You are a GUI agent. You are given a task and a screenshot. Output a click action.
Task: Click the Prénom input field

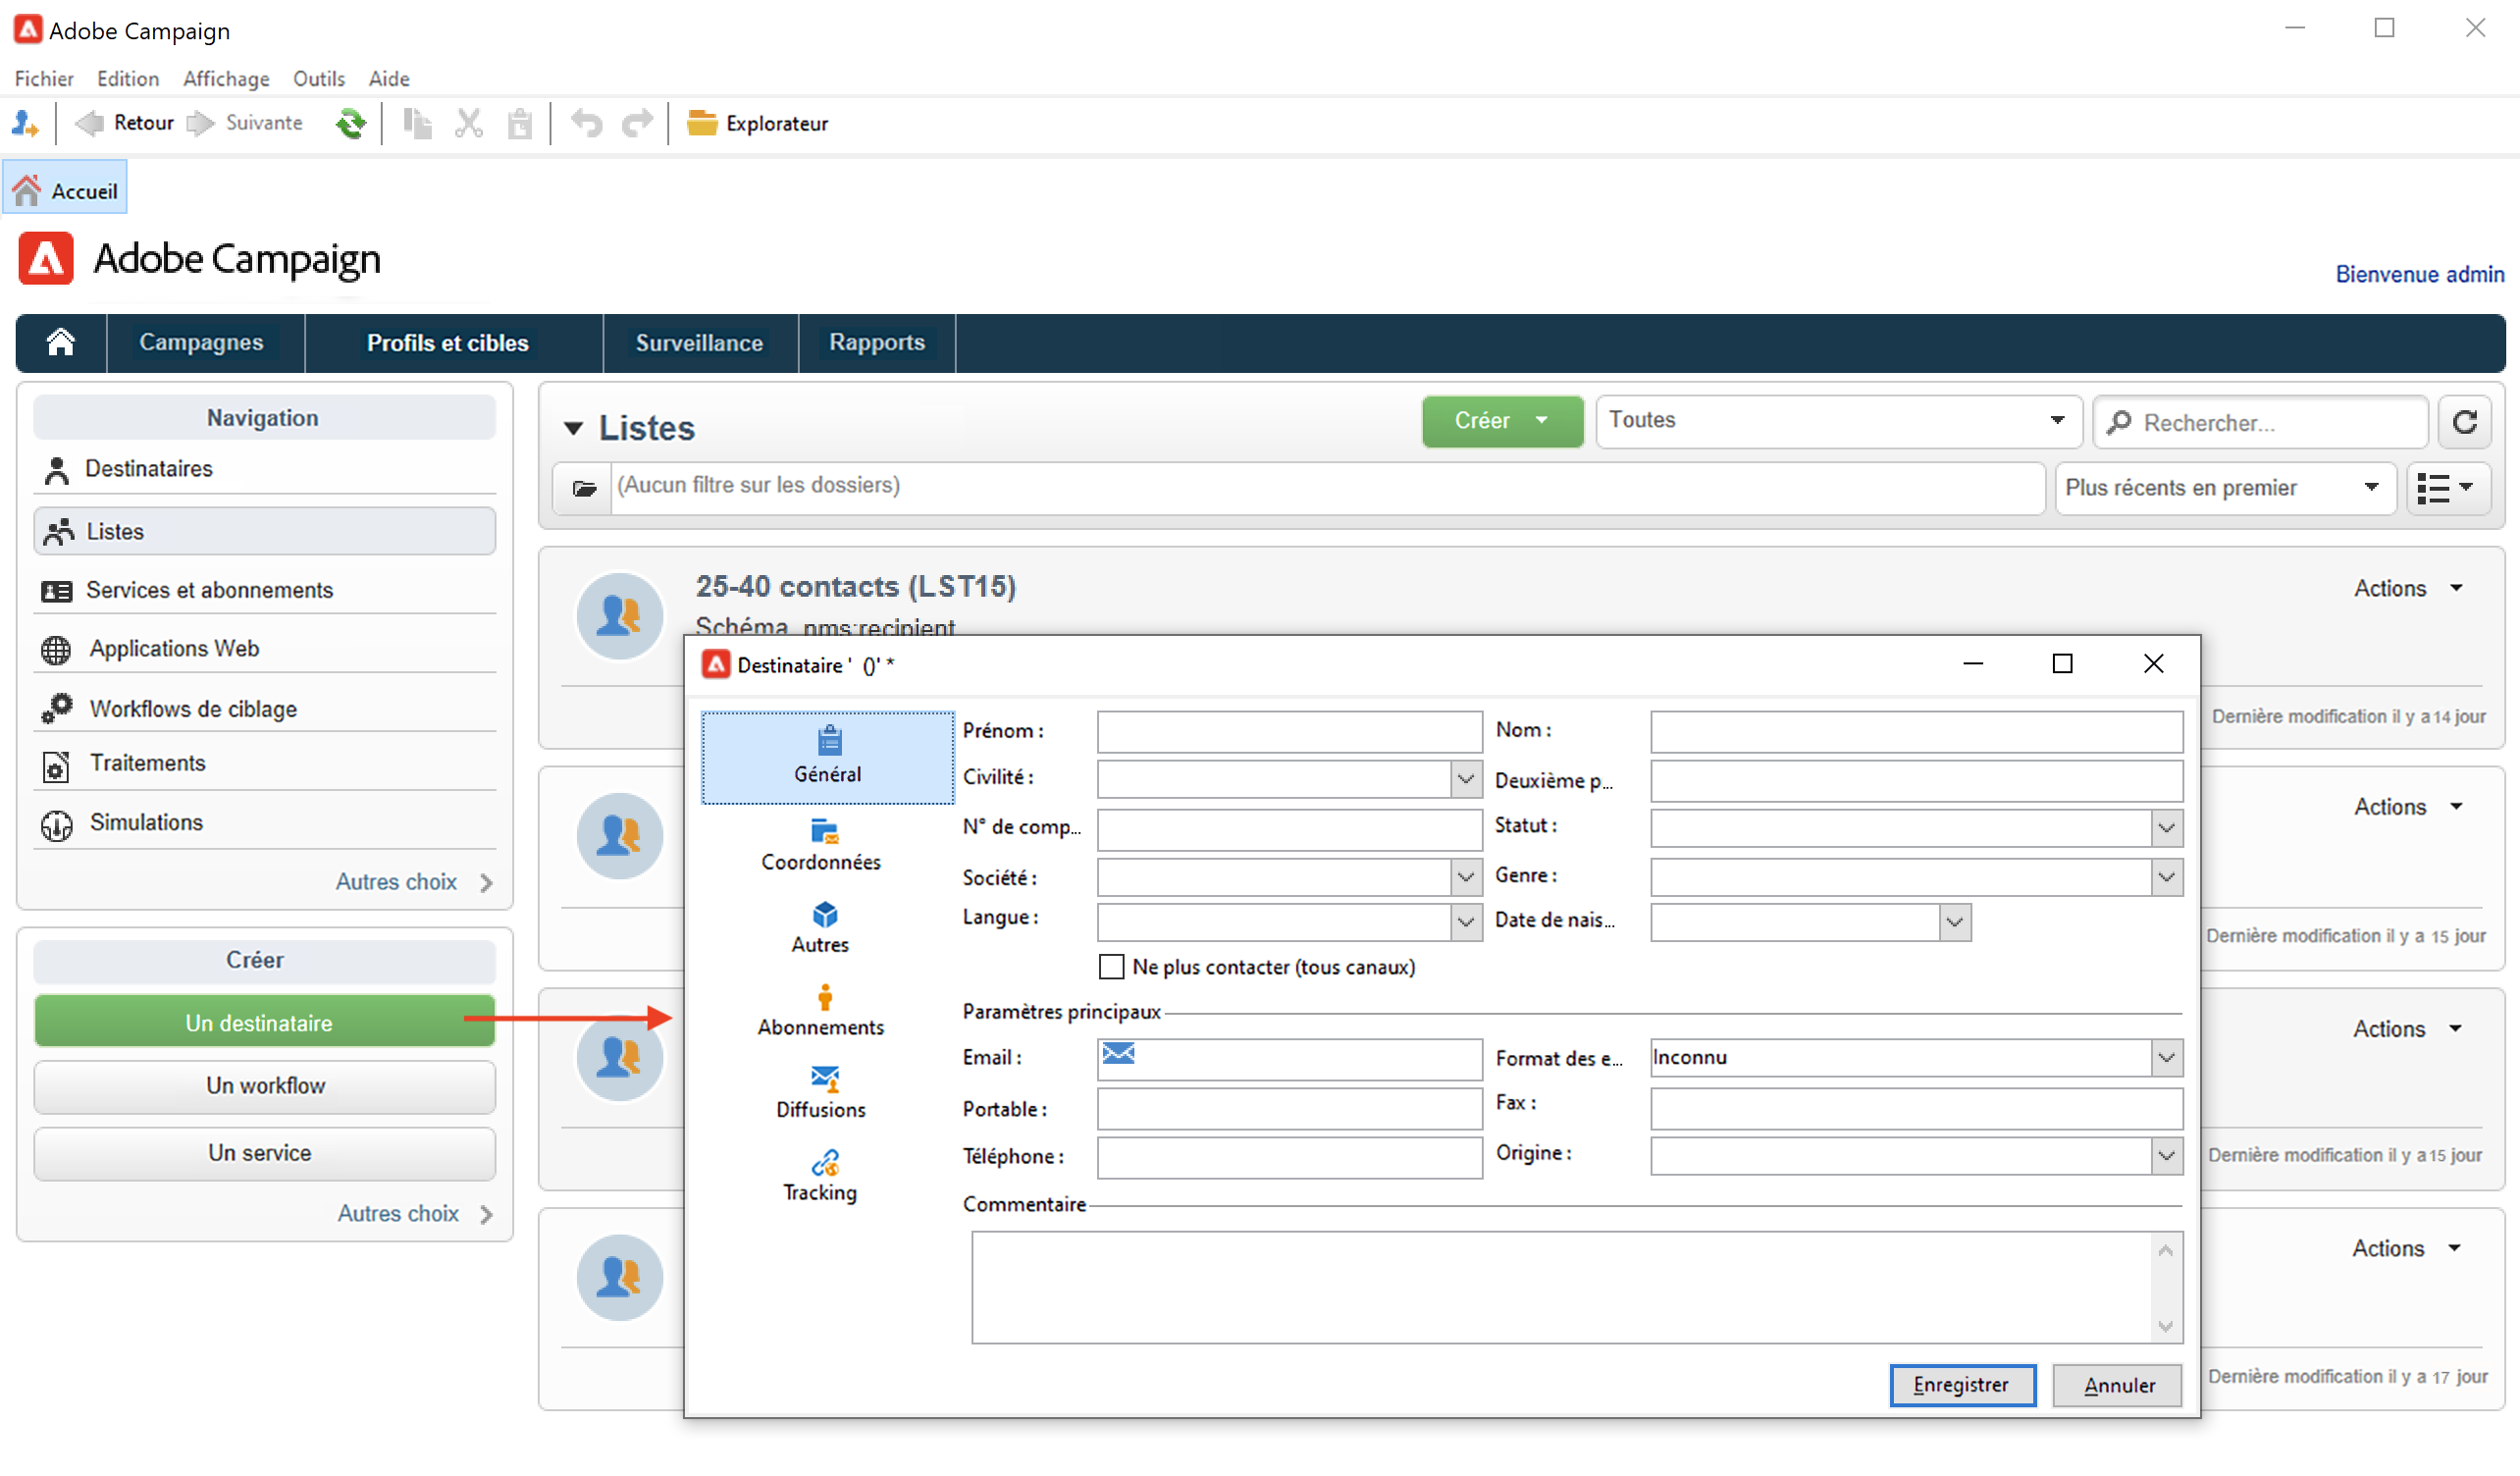tap(1288, 732)
